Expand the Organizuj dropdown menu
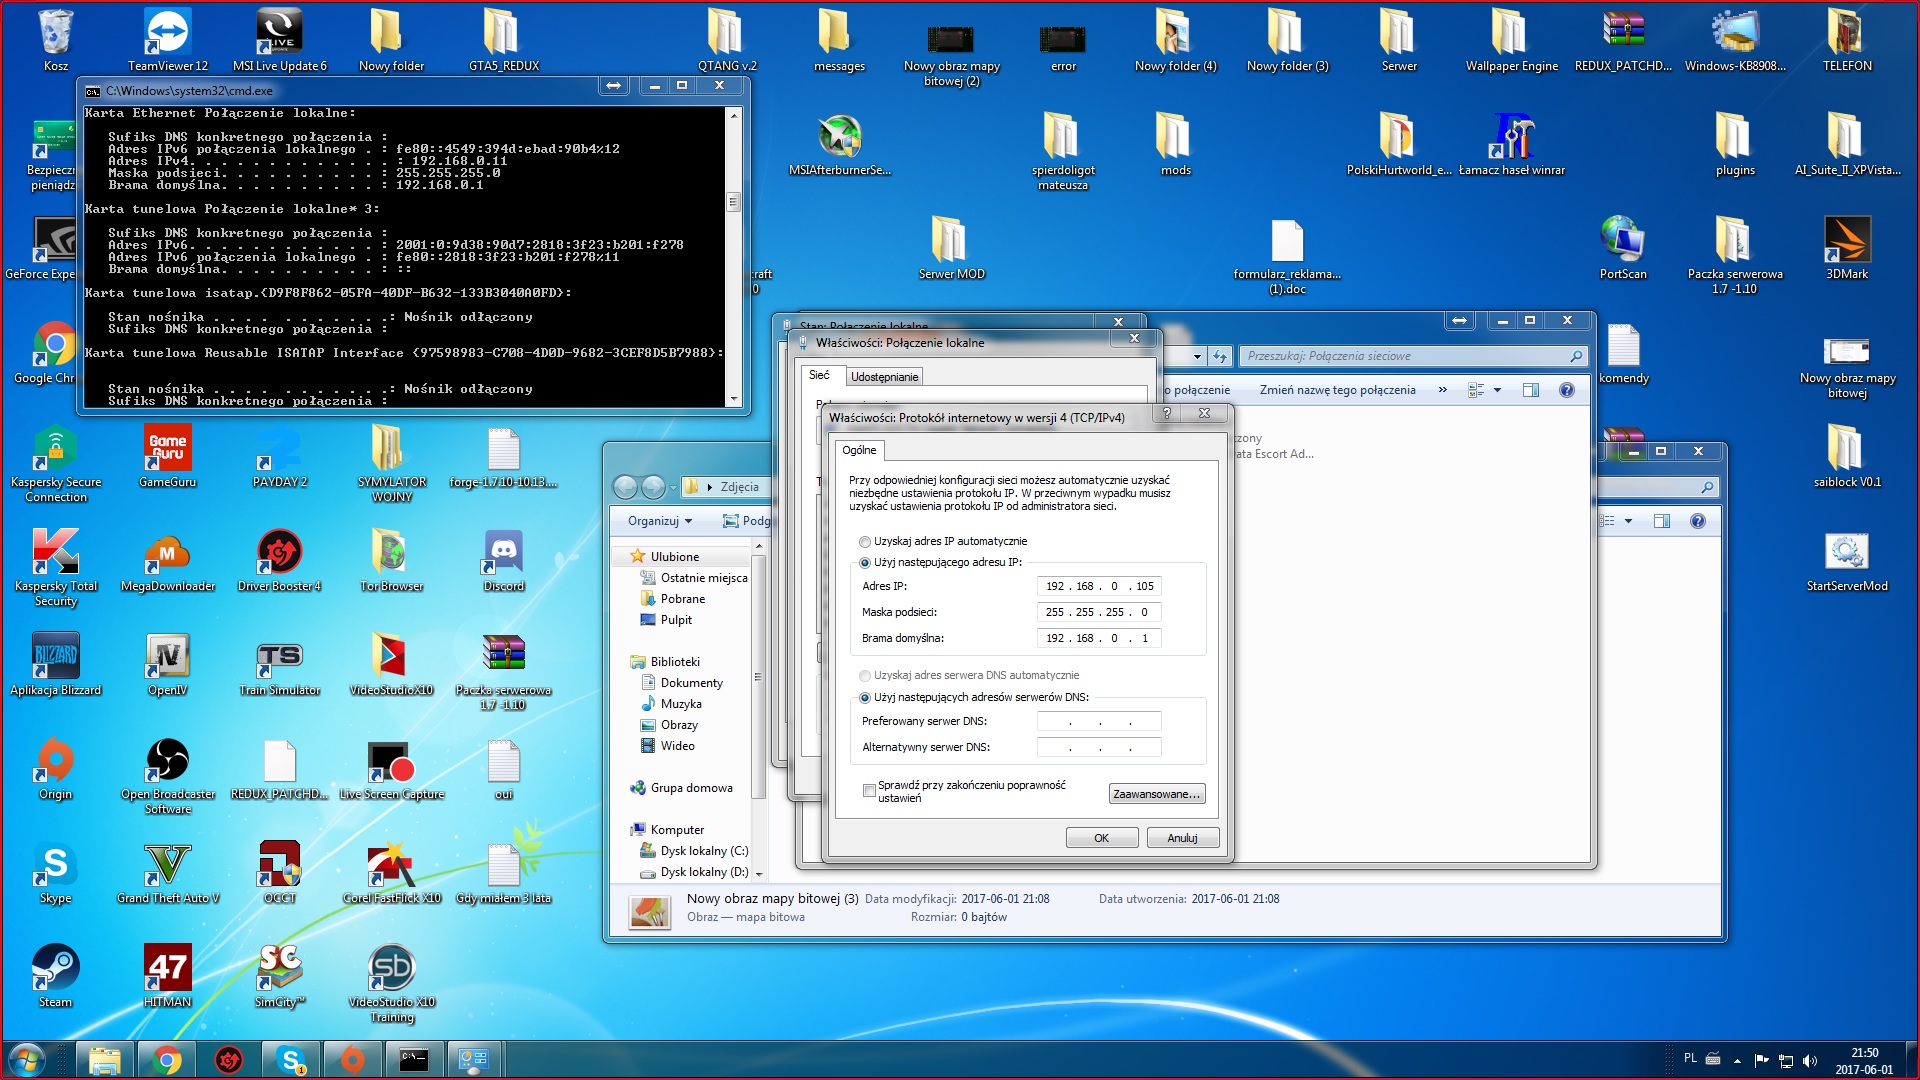The image size is (1920, 1080). pos(660,521)
